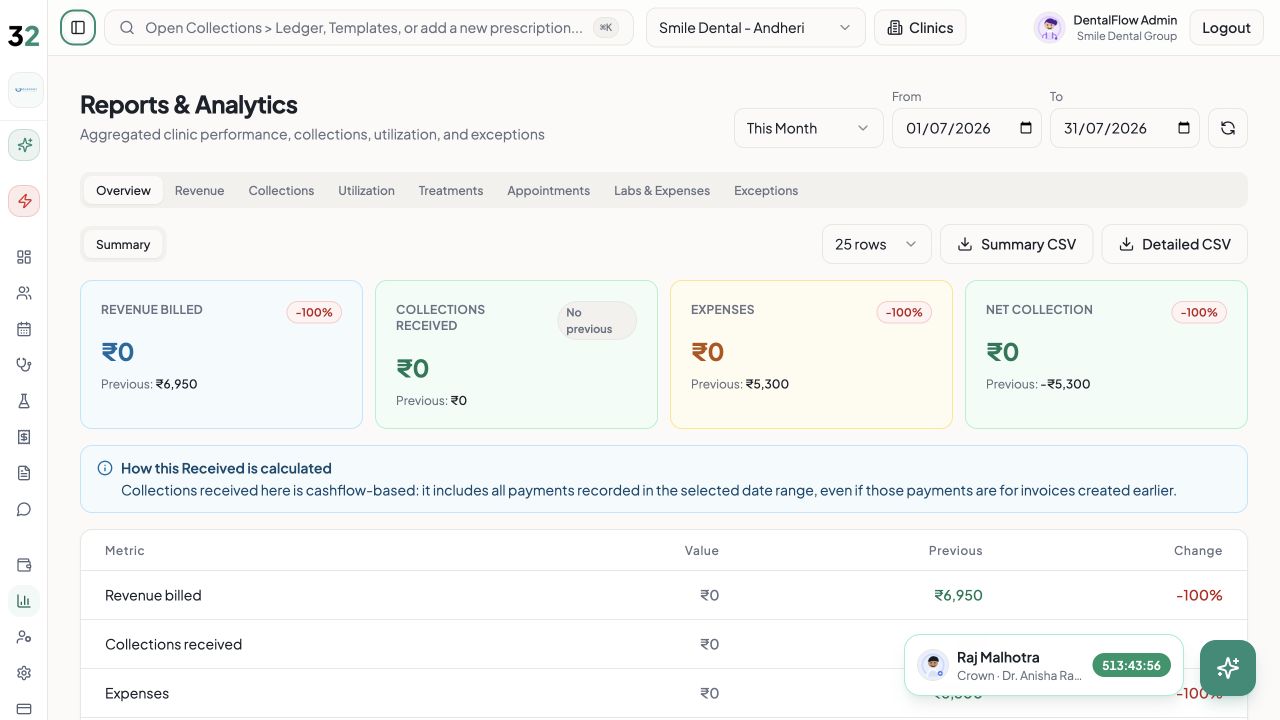Image resolution: width=1280 pixels, height=720 pixels.
Task: Open the bar chart reports sidebar icon
Action: 24,601
